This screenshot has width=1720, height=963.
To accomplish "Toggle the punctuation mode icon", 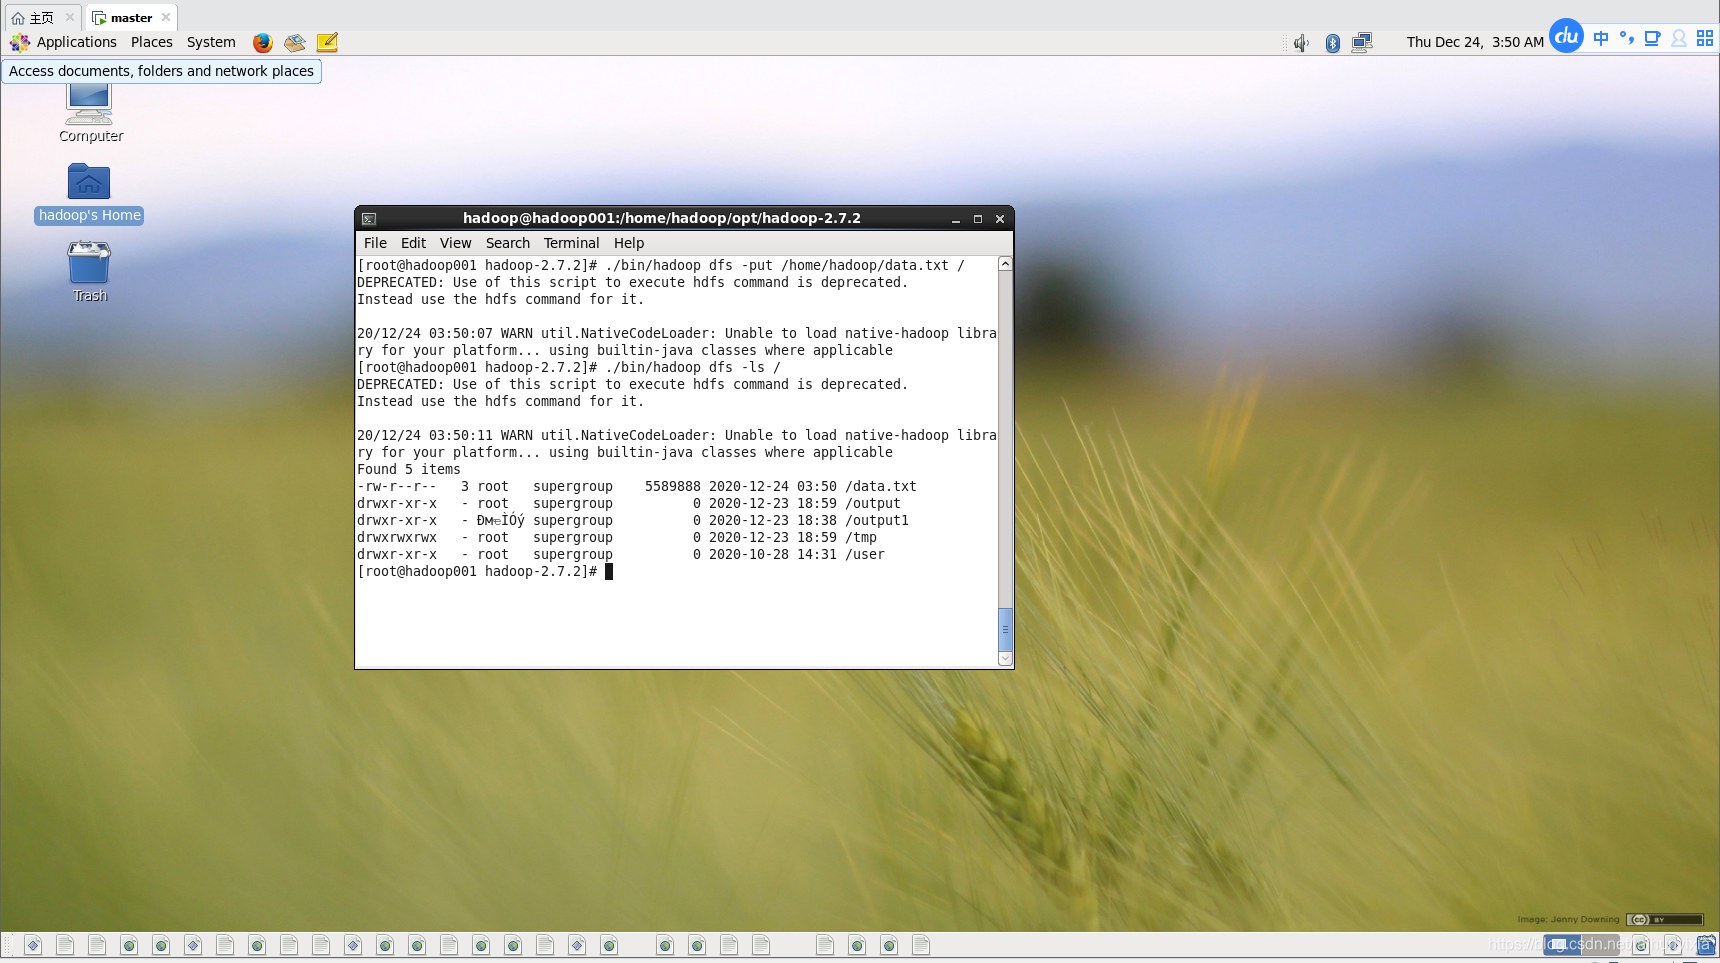I will point(1627,38).
